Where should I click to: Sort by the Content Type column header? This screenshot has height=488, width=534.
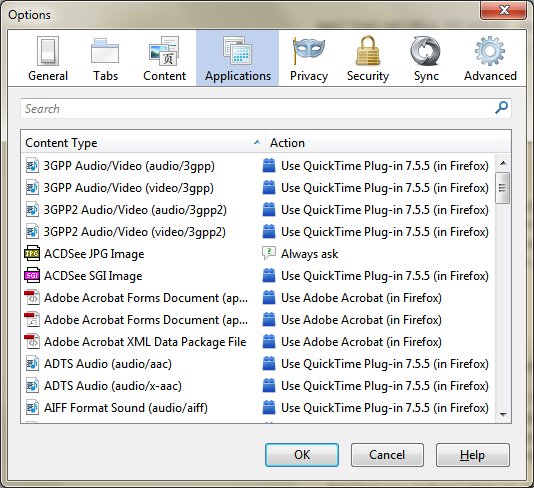click(143, 142)
